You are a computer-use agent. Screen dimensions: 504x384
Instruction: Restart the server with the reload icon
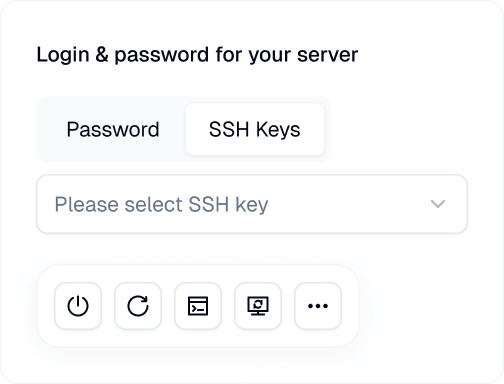[x=138, y=306]
